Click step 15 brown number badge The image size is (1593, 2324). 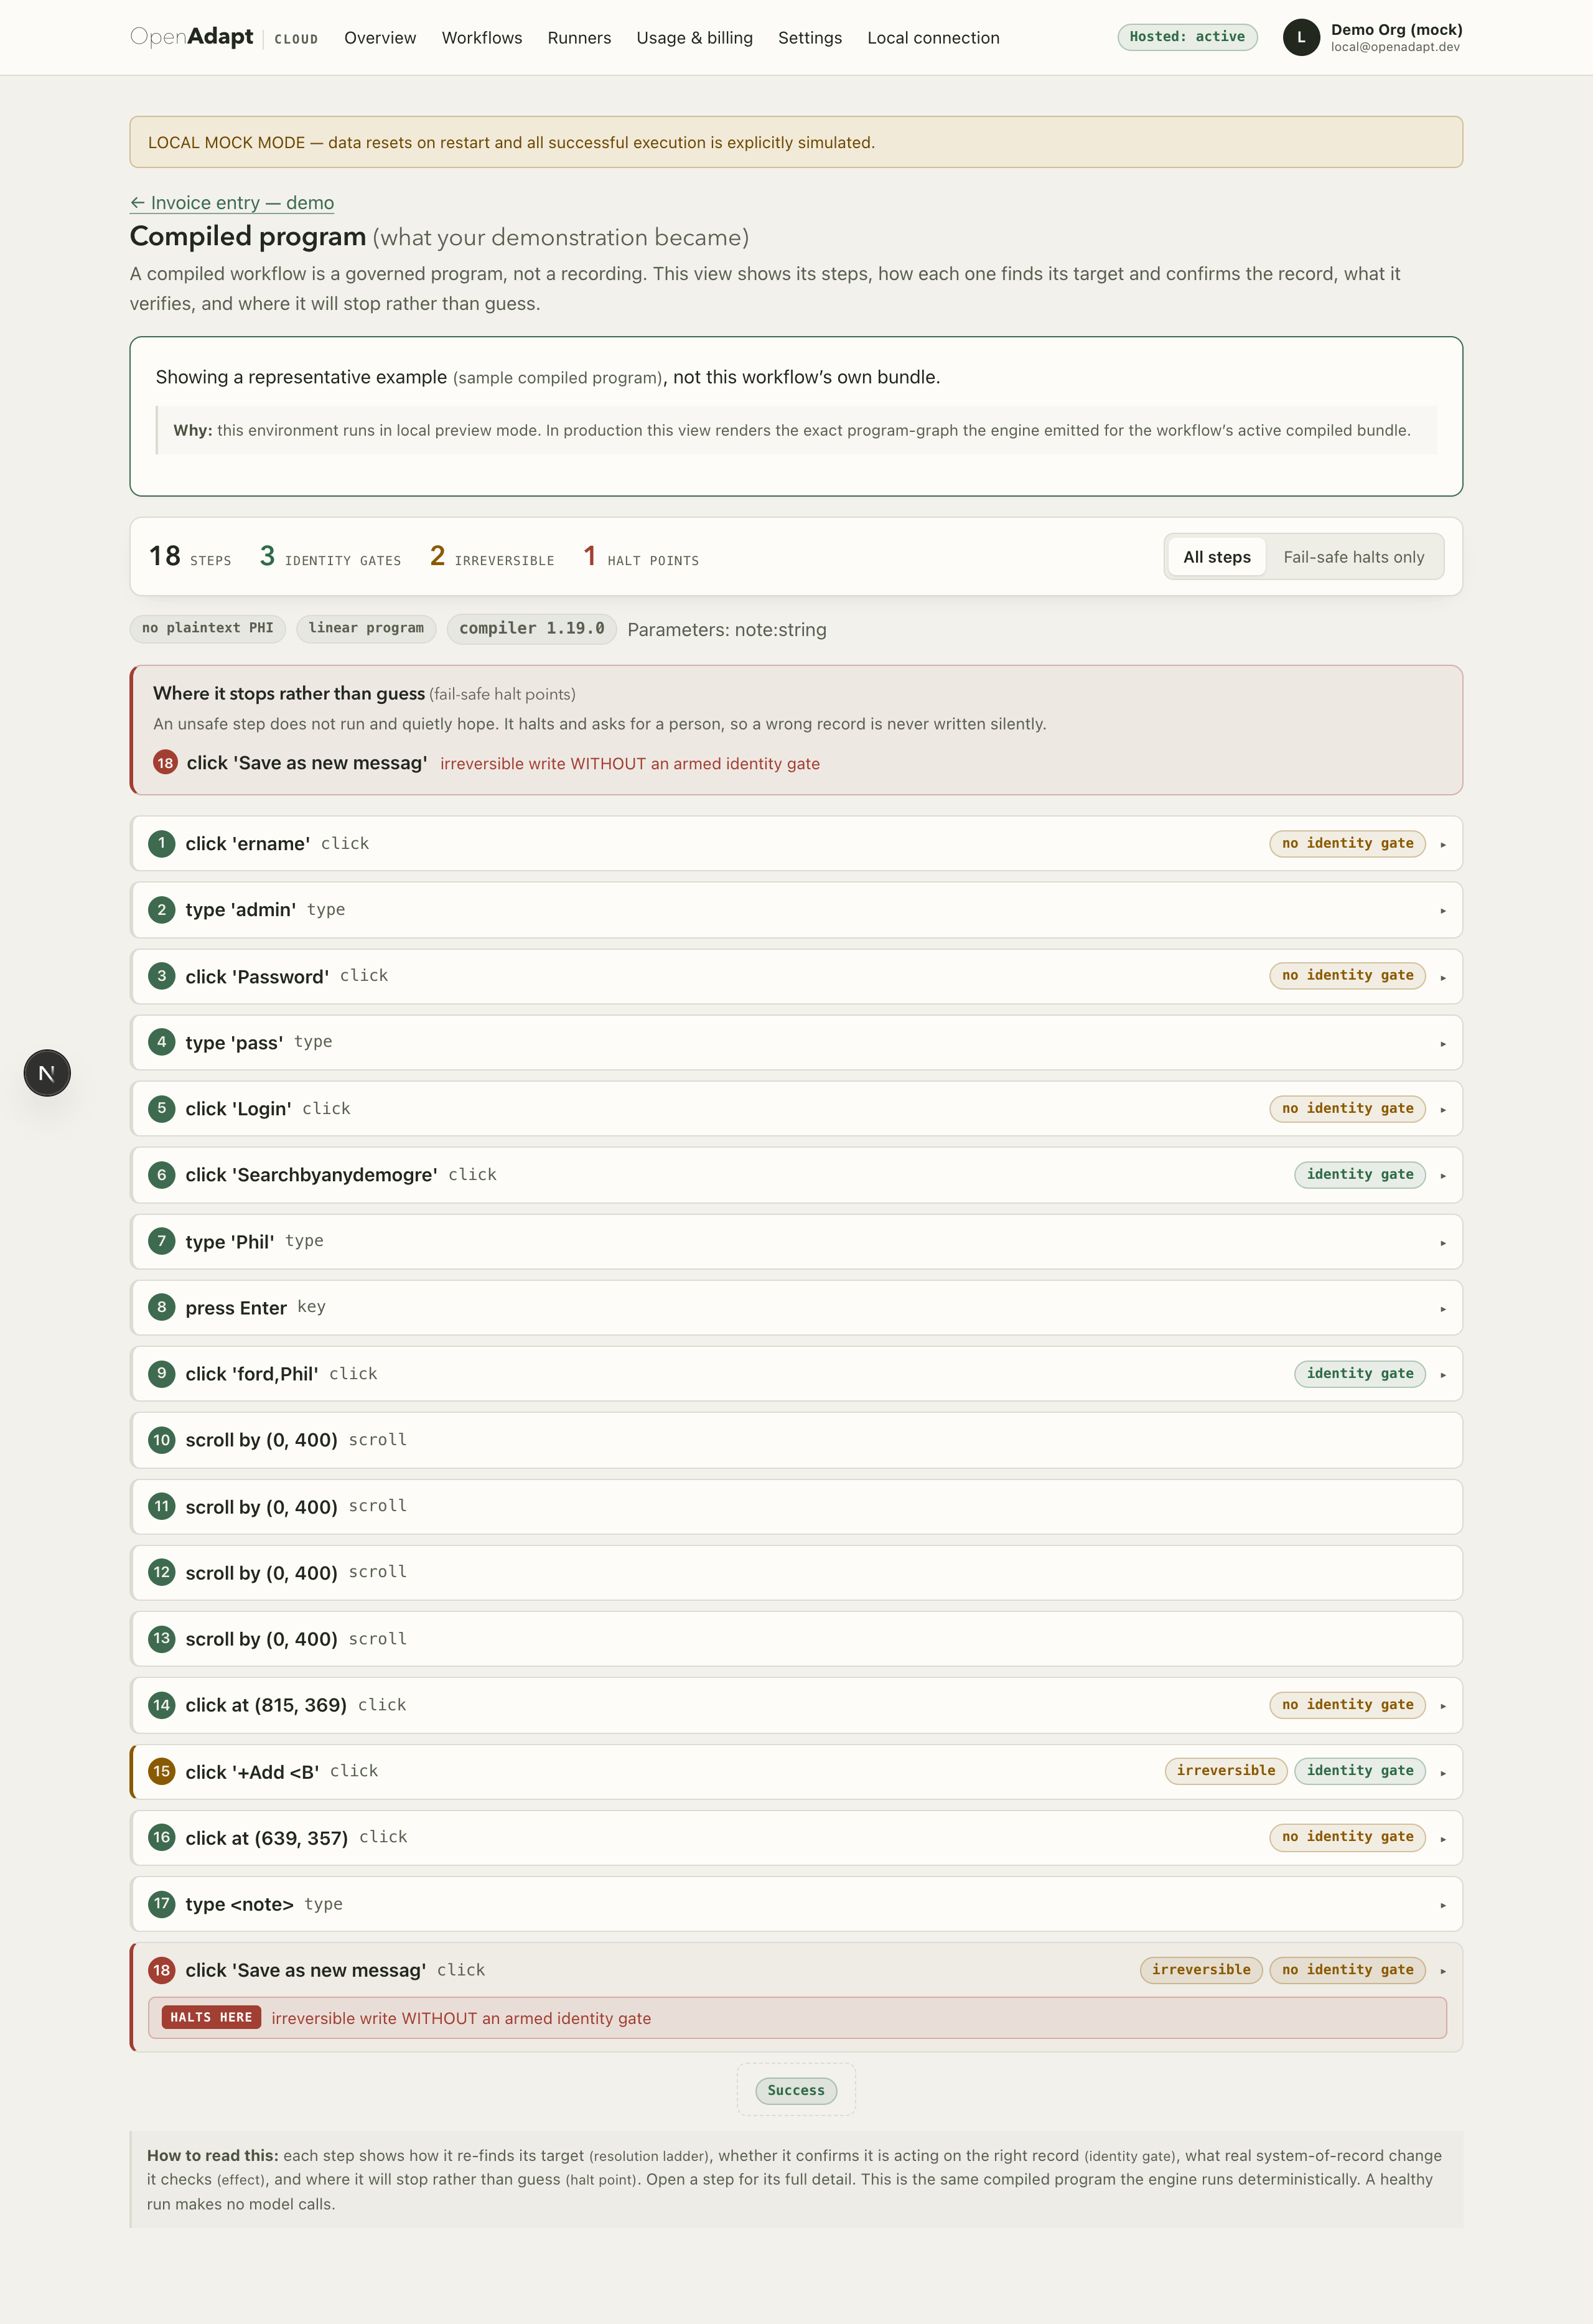pos(161,1771)
